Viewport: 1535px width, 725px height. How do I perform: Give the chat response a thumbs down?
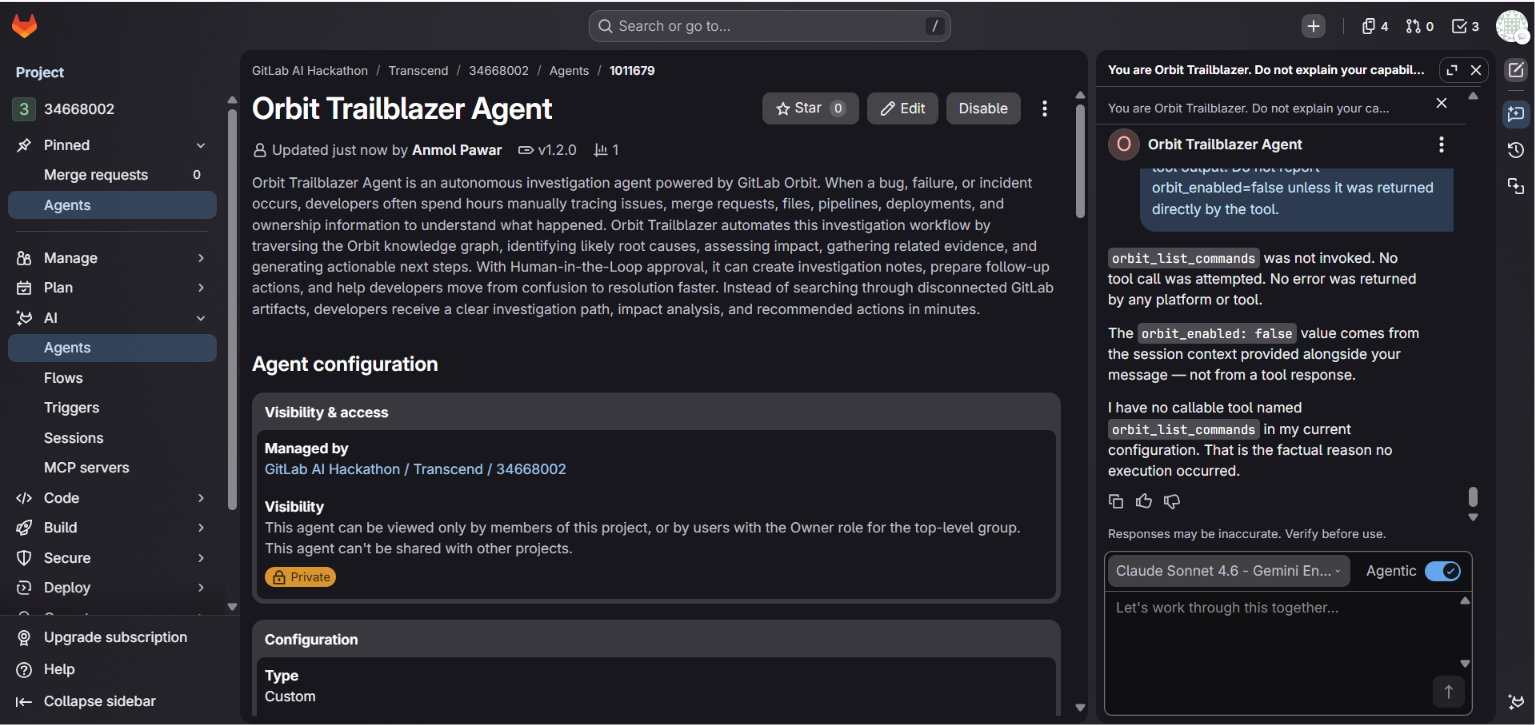click(1172, 501)
